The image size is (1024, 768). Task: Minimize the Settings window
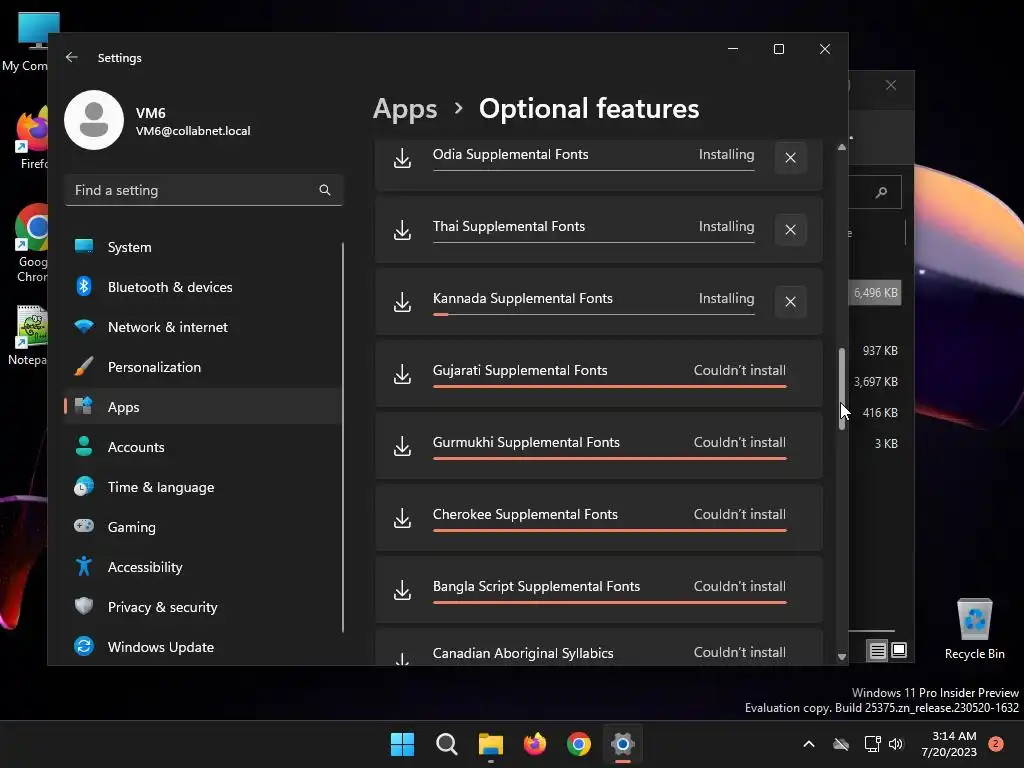[x=733, y=49]
